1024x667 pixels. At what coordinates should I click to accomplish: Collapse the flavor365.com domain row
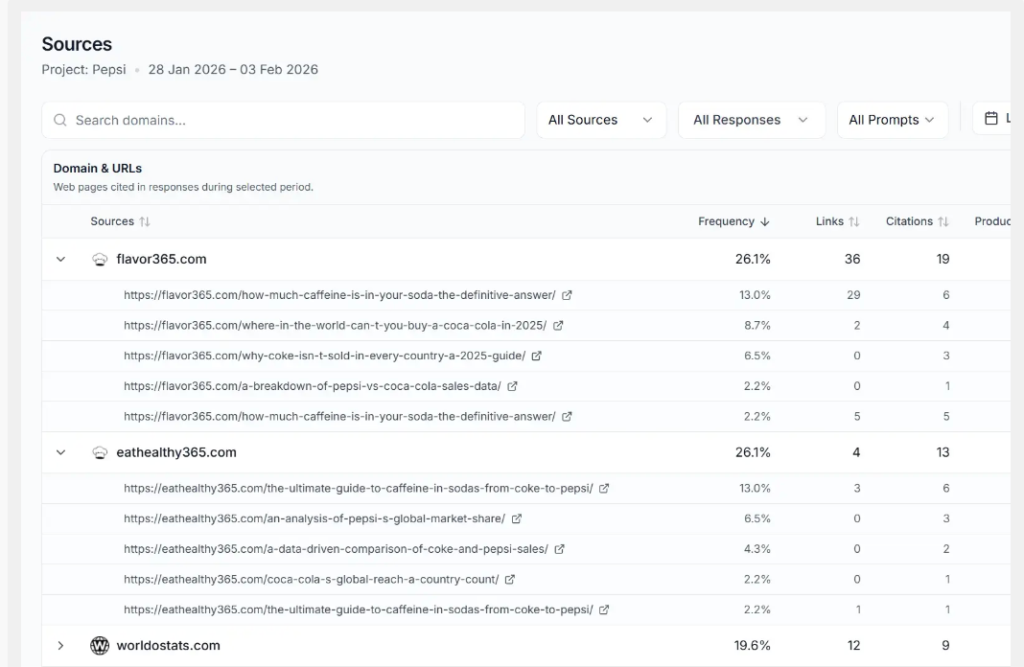(61, 259)
